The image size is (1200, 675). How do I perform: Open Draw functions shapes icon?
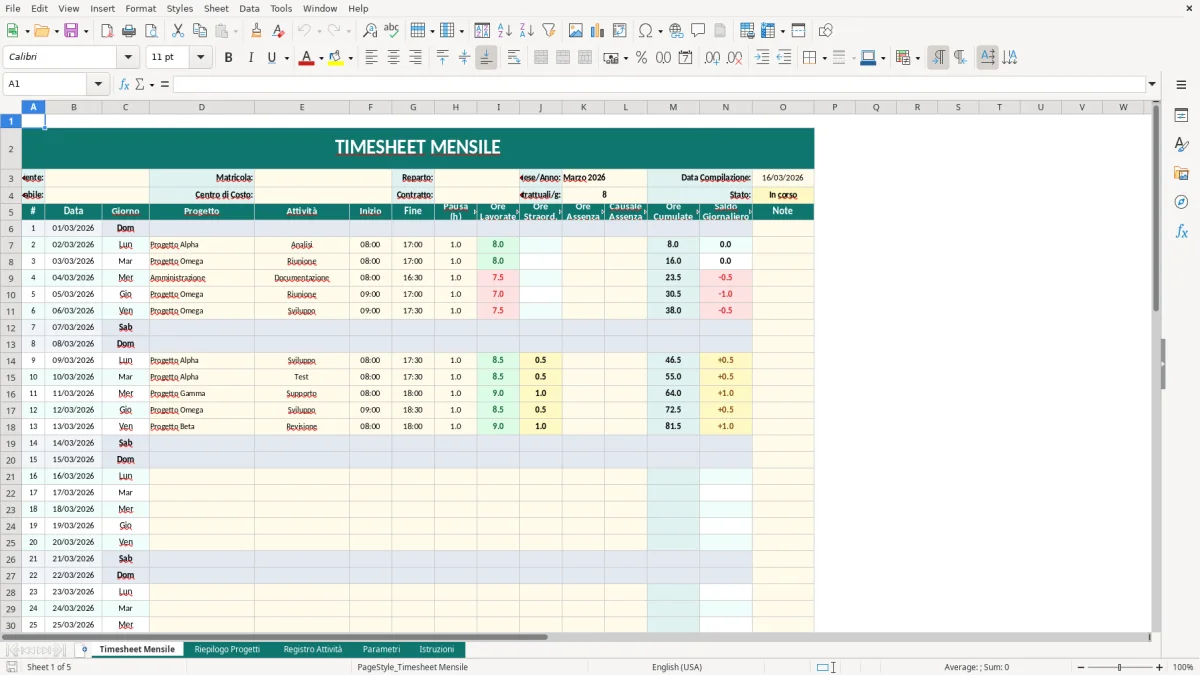pyautogui.click(x=826, y=31)
